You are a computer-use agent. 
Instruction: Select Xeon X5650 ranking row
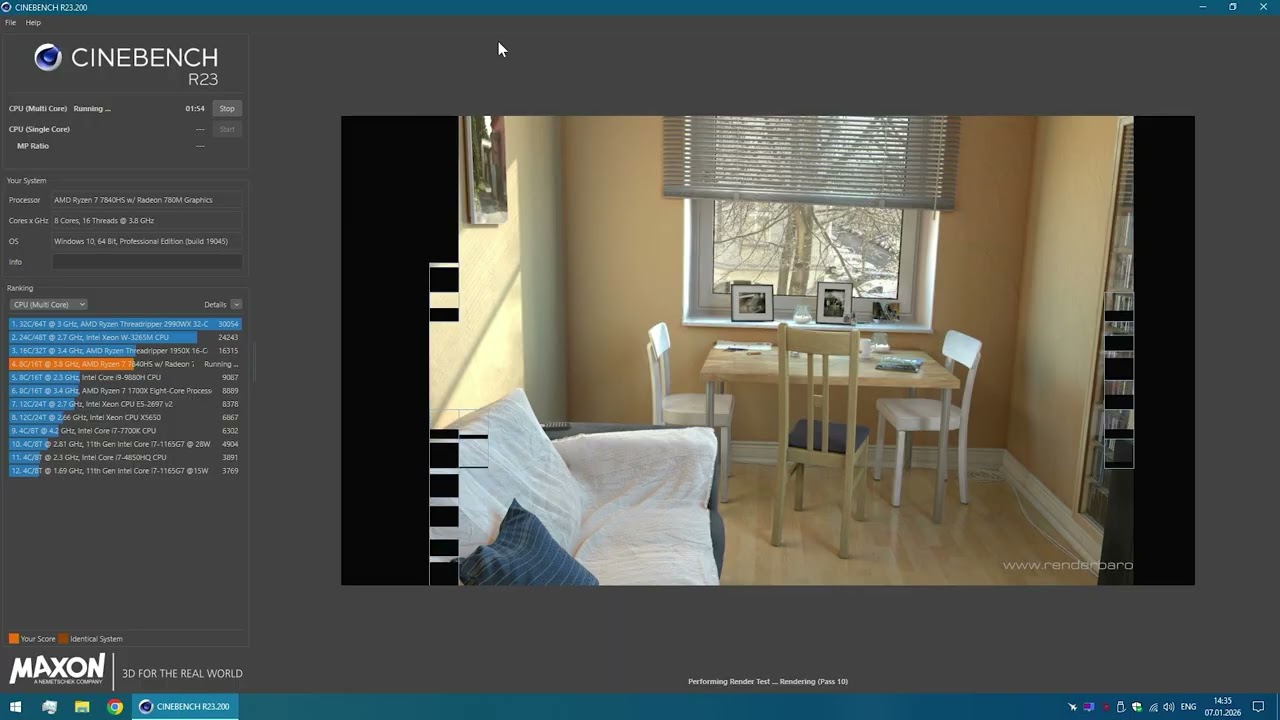pyautogui.click(x=125, y=417)
